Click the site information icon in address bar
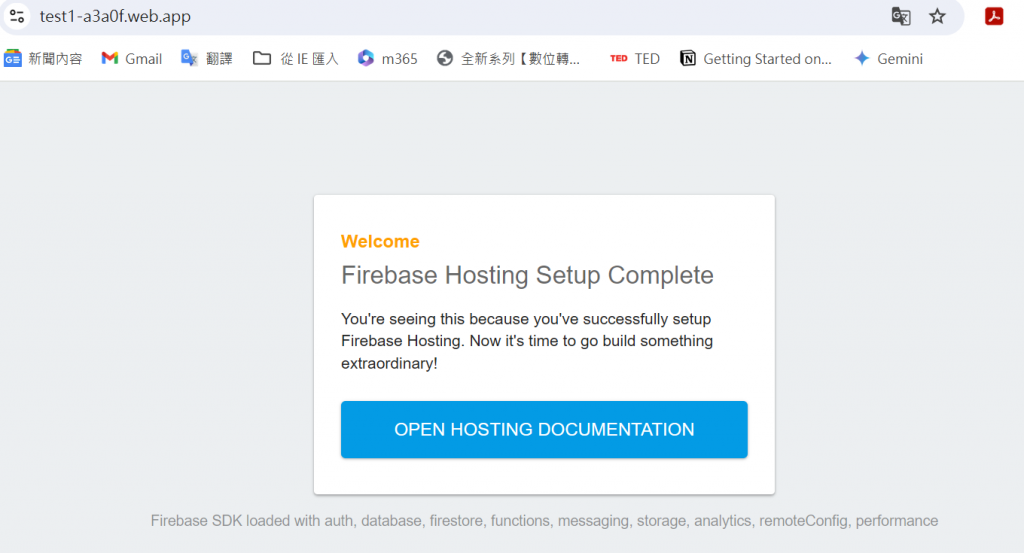The height and width of the screenshot is (553, 1024). 17,16
